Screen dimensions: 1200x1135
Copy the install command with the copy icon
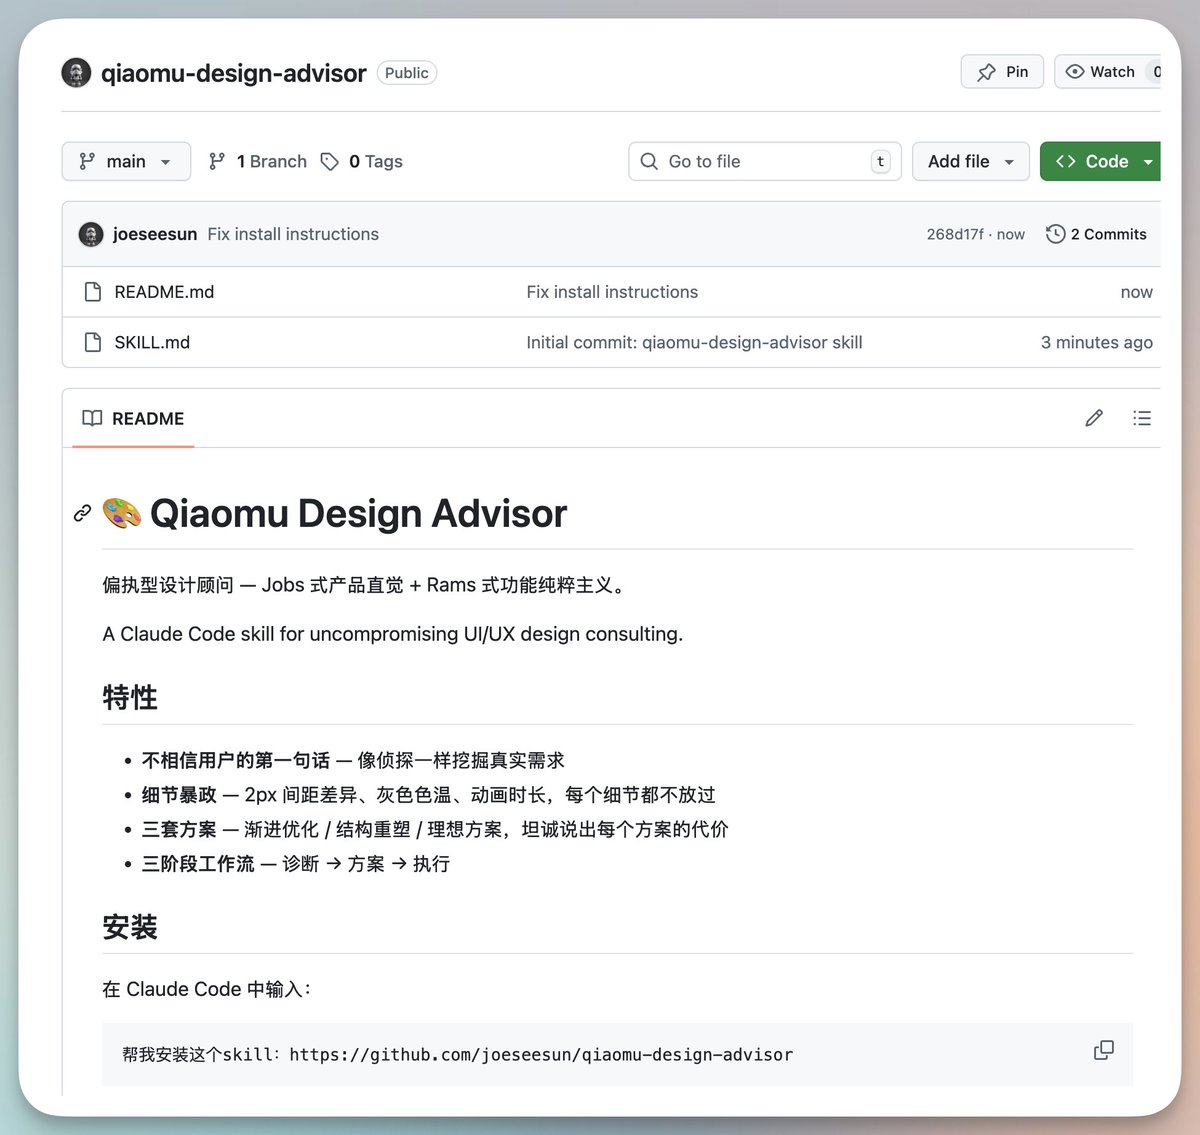click(1104, 1050)
